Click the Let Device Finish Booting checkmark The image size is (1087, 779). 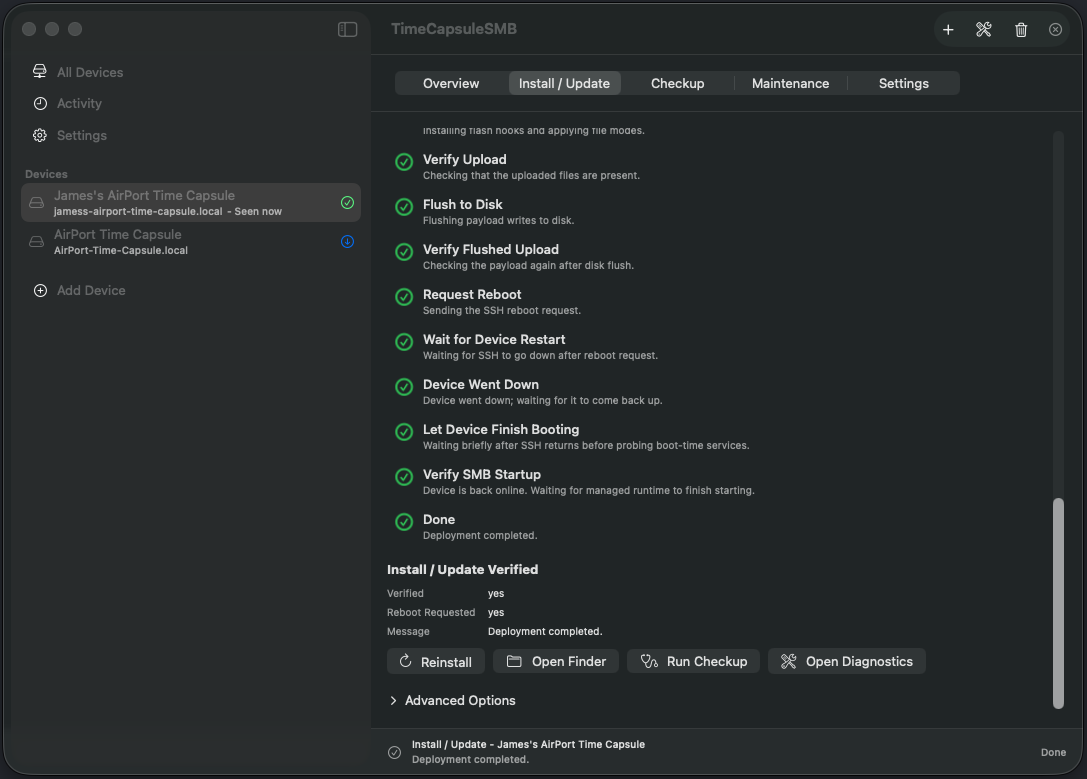tap(404, 432)
